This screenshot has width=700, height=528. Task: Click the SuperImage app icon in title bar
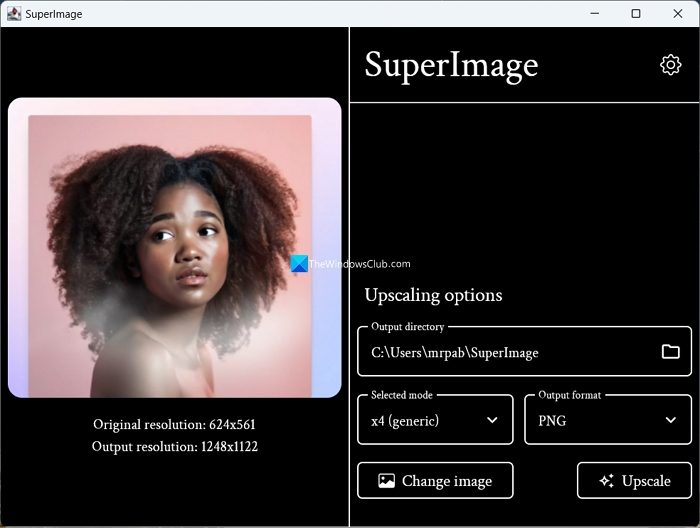click(x=14, y=14)
